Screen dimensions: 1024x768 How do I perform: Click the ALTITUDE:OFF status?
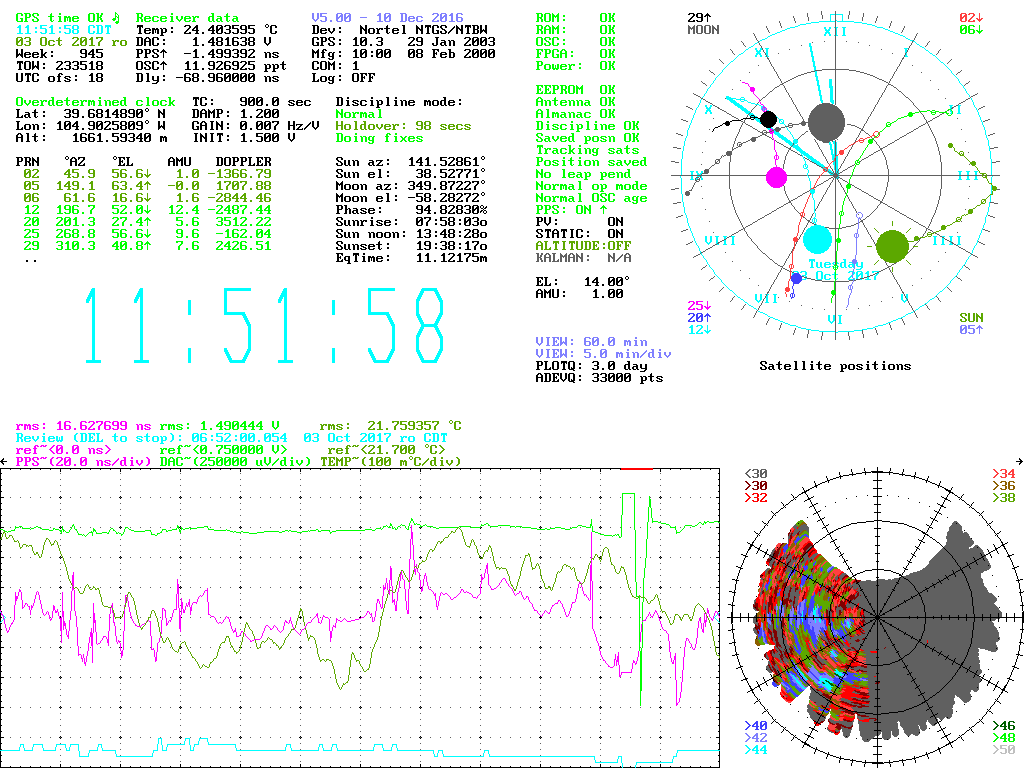tap(583, 246)
